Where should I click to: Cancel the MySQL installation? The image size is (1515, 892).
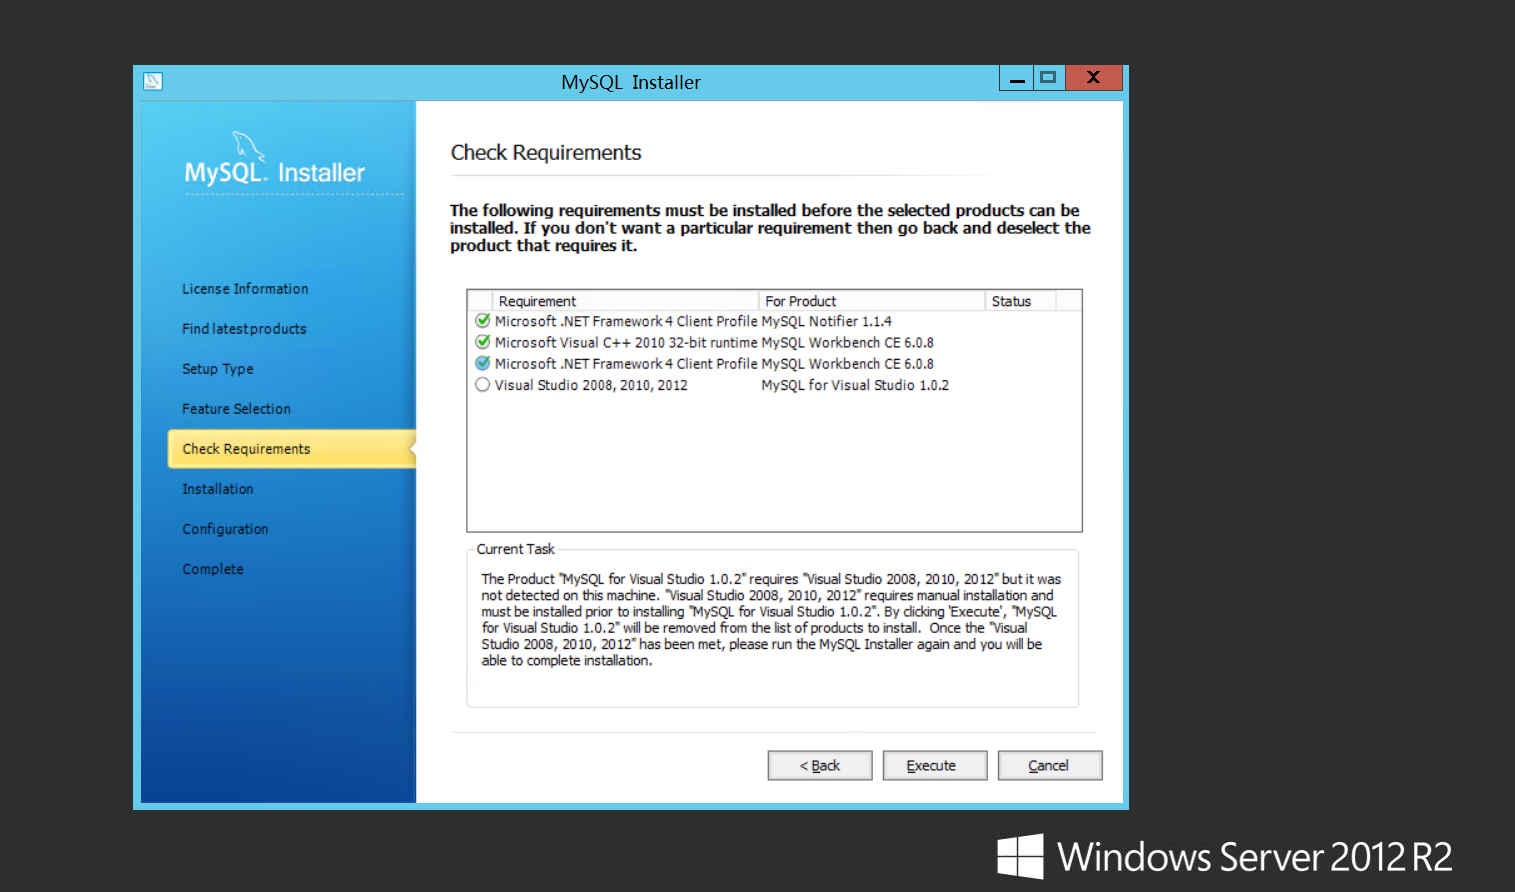click(x=1050, y=765)
